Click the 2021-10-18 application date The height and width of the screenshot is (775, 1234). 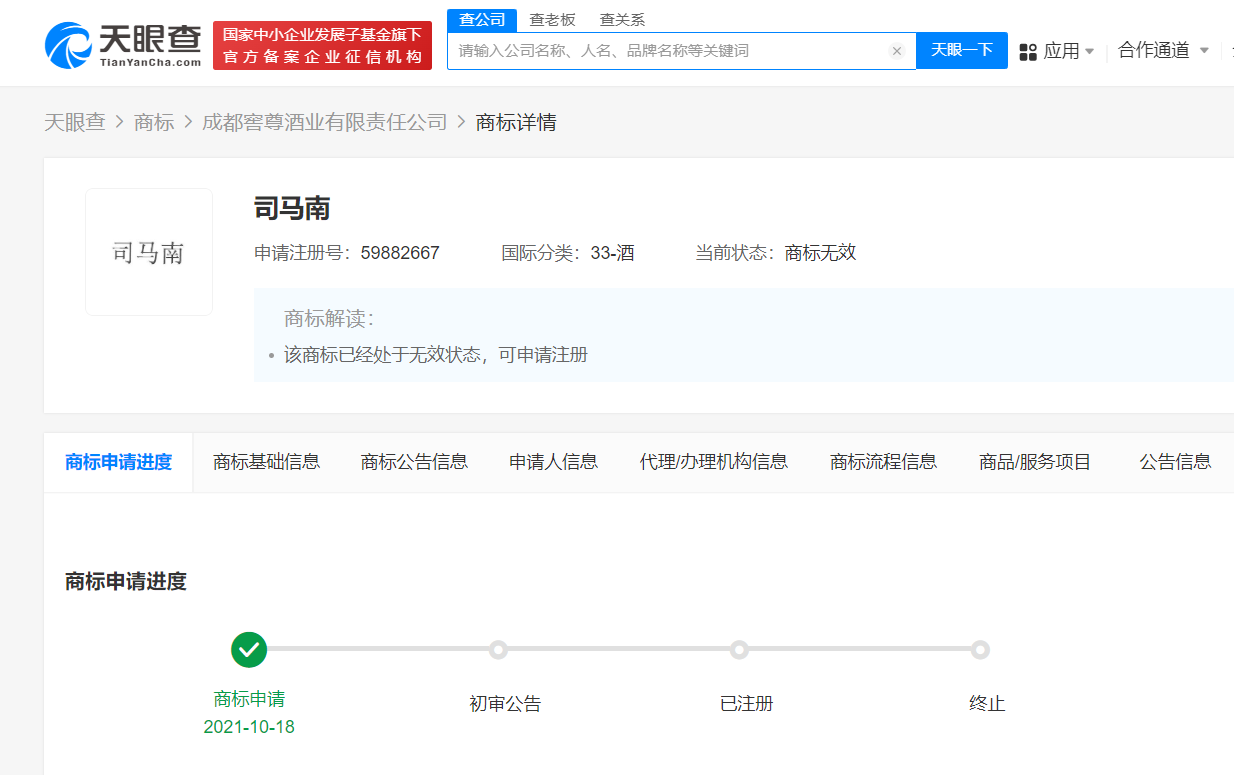coord(249,727)
